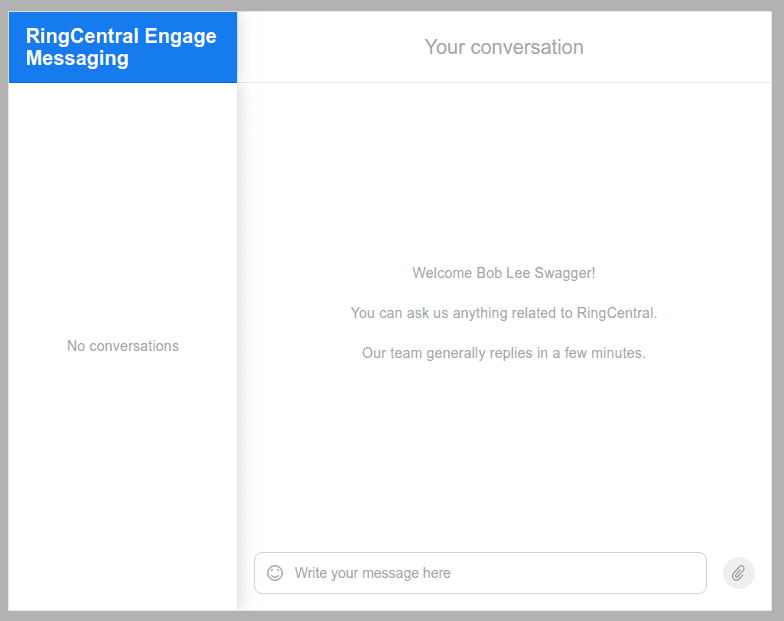Click the 'Welcome Bob Lee Swagger!' greeting
784x621 pixels.
click(503, 273)
